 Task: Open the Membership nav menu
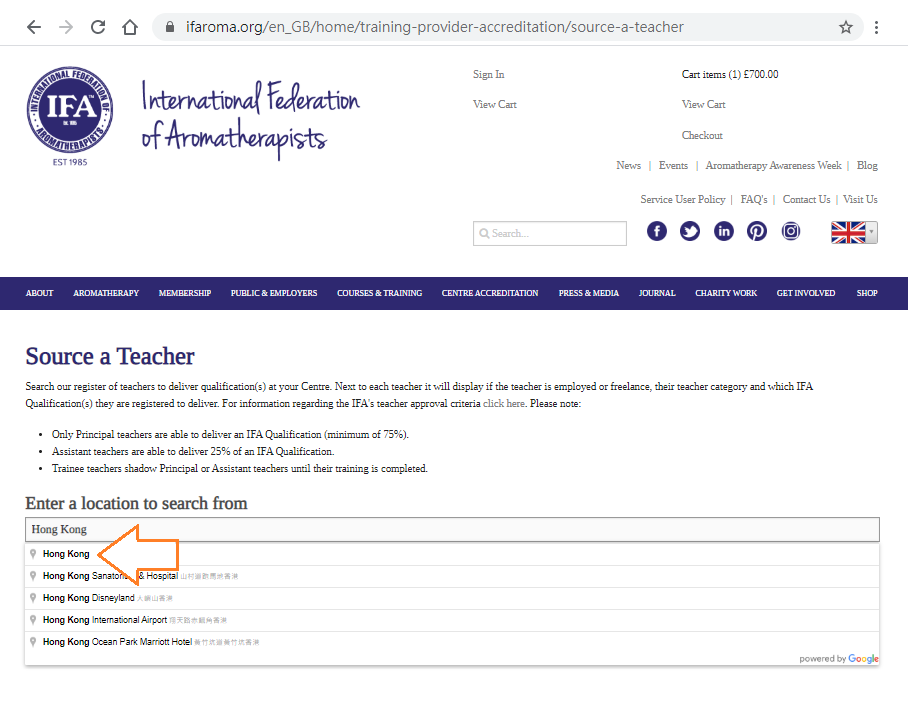click(x=185, y=293)
